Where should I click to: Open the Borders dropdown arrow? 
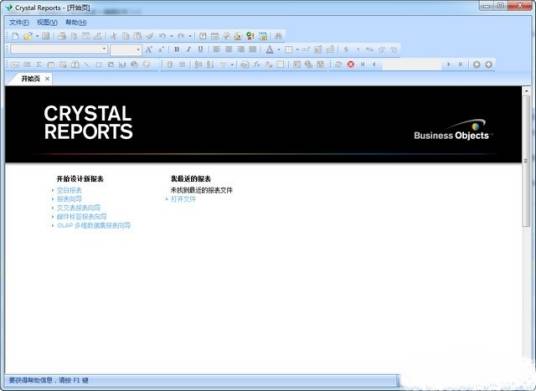(x=297, y=50)
